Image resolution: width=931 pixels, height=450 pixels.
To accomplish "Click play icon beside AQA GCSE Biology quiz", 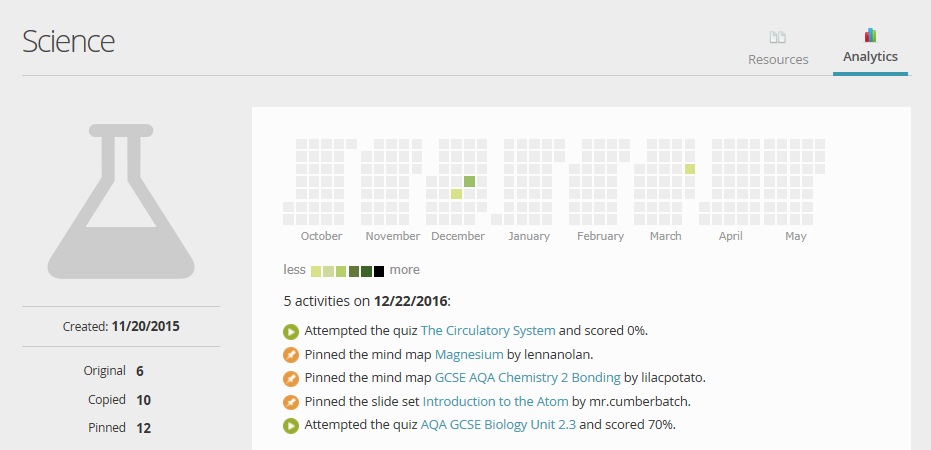I will (291, 426).
